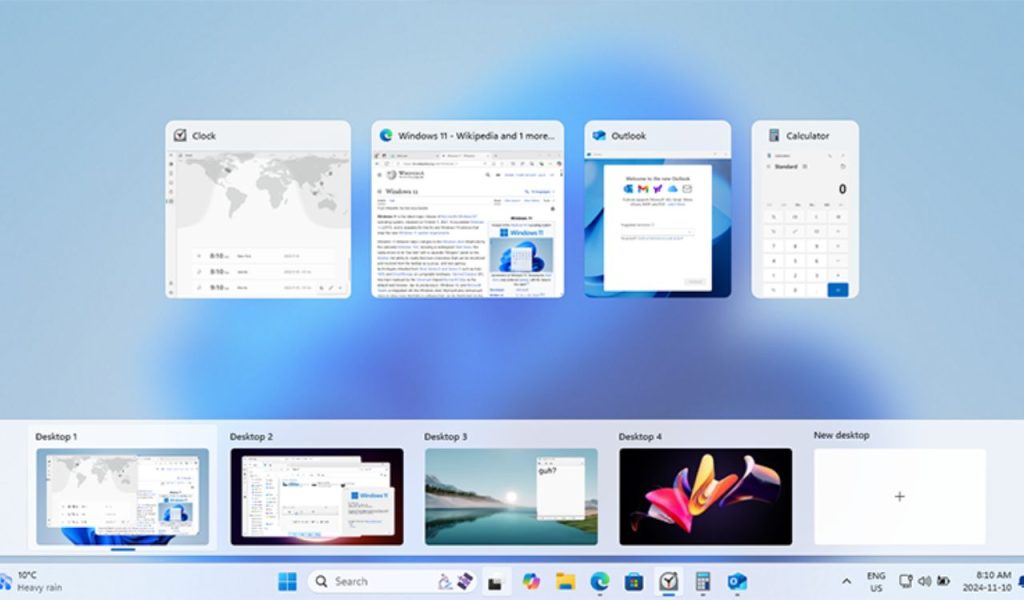
Task: Select the Windows 11 Wikipedia window thumbnail
Action: coord(472,215)
